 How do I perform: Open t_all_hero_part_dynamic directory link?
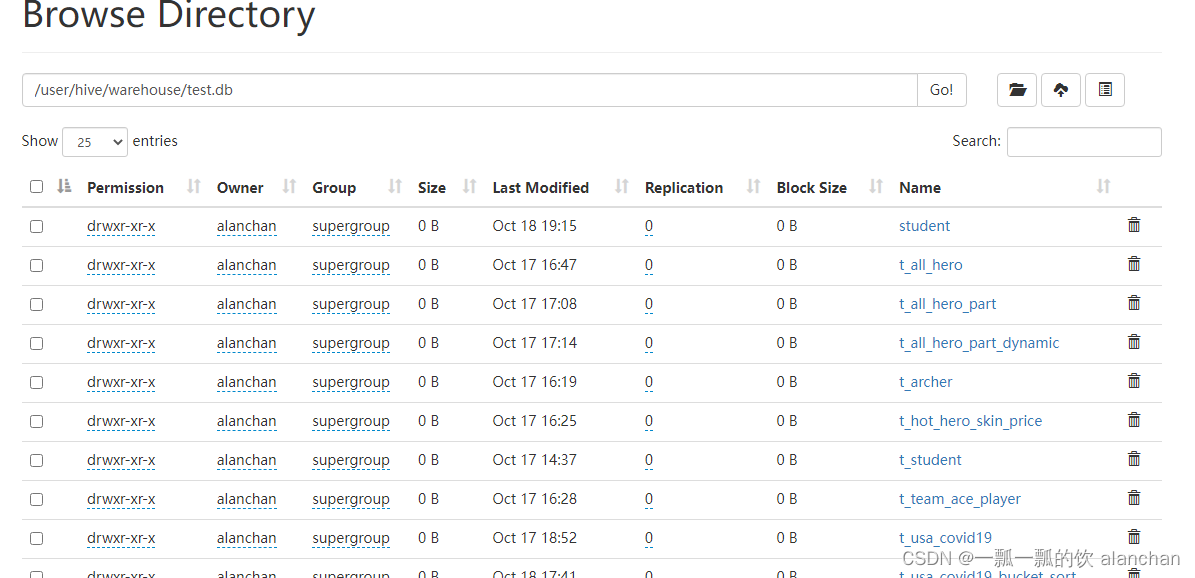(979, 343)
